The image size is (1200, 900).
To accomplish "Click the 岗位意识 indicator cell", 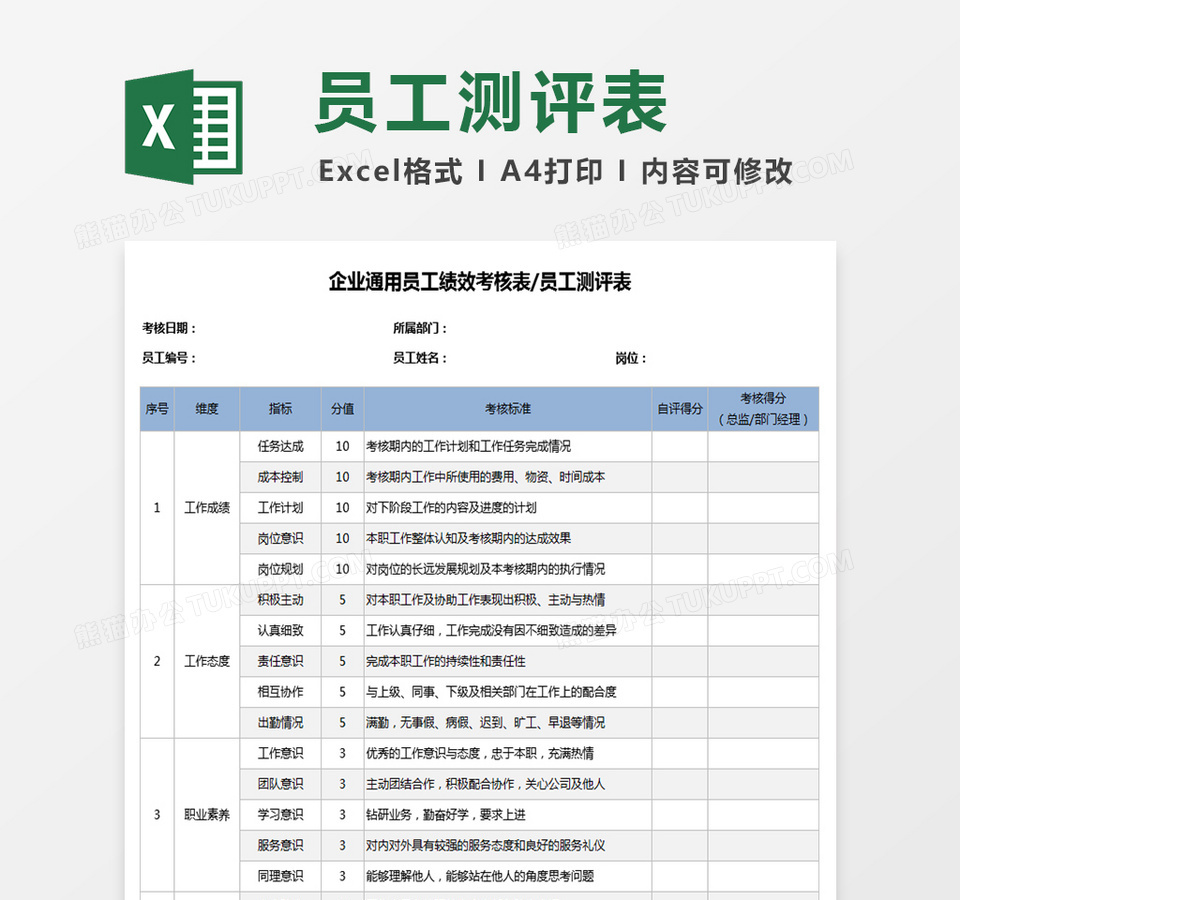I will tap(281, 538).
